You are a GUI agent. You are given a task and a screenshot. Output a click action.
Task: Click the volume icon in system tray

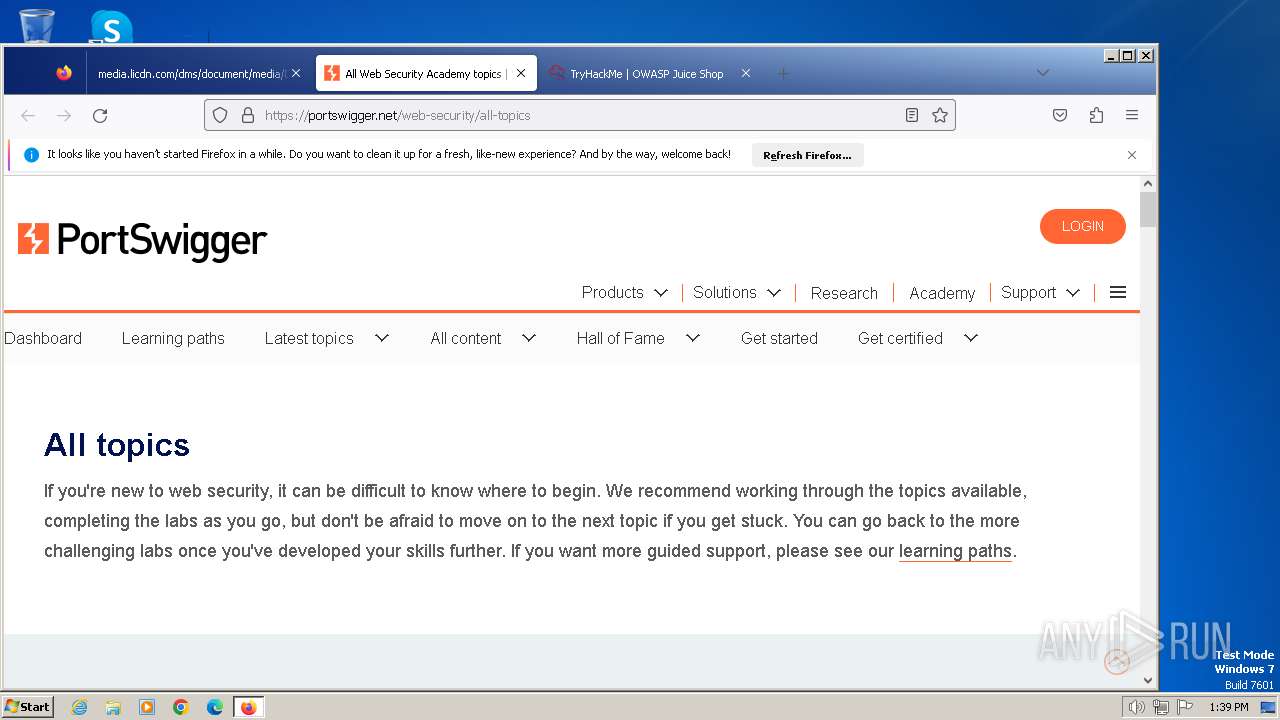click(x=1136, y=707)
